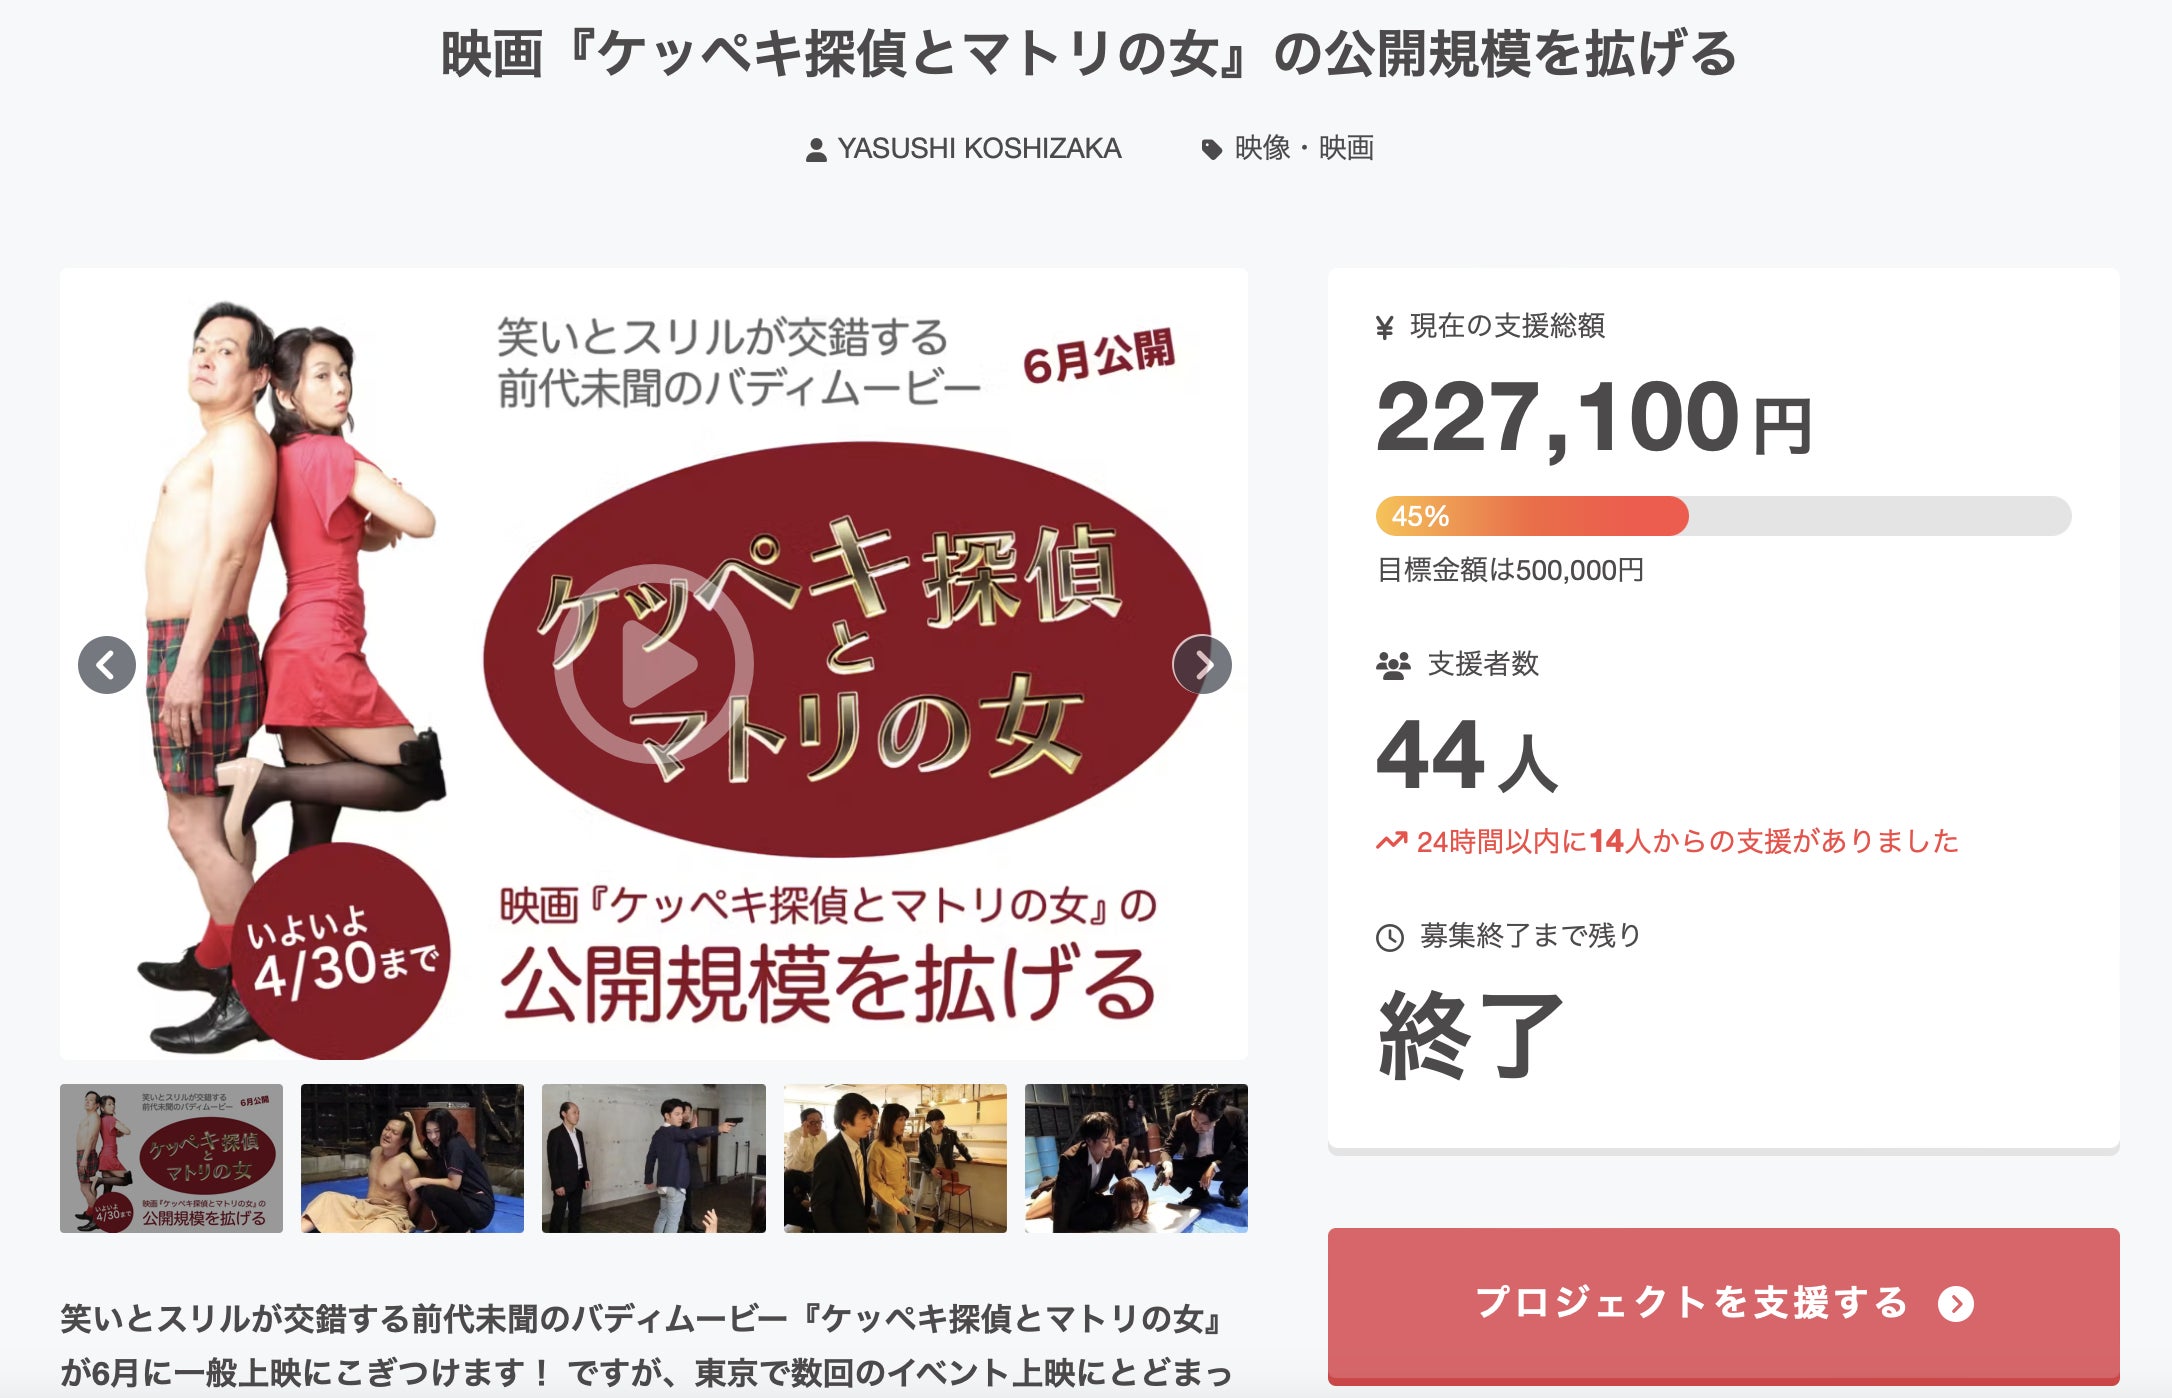Screen dimensions: 2172x1398
Task: Click the yen icon near 現在の支援総額
Action: (x=1385, y=327)
